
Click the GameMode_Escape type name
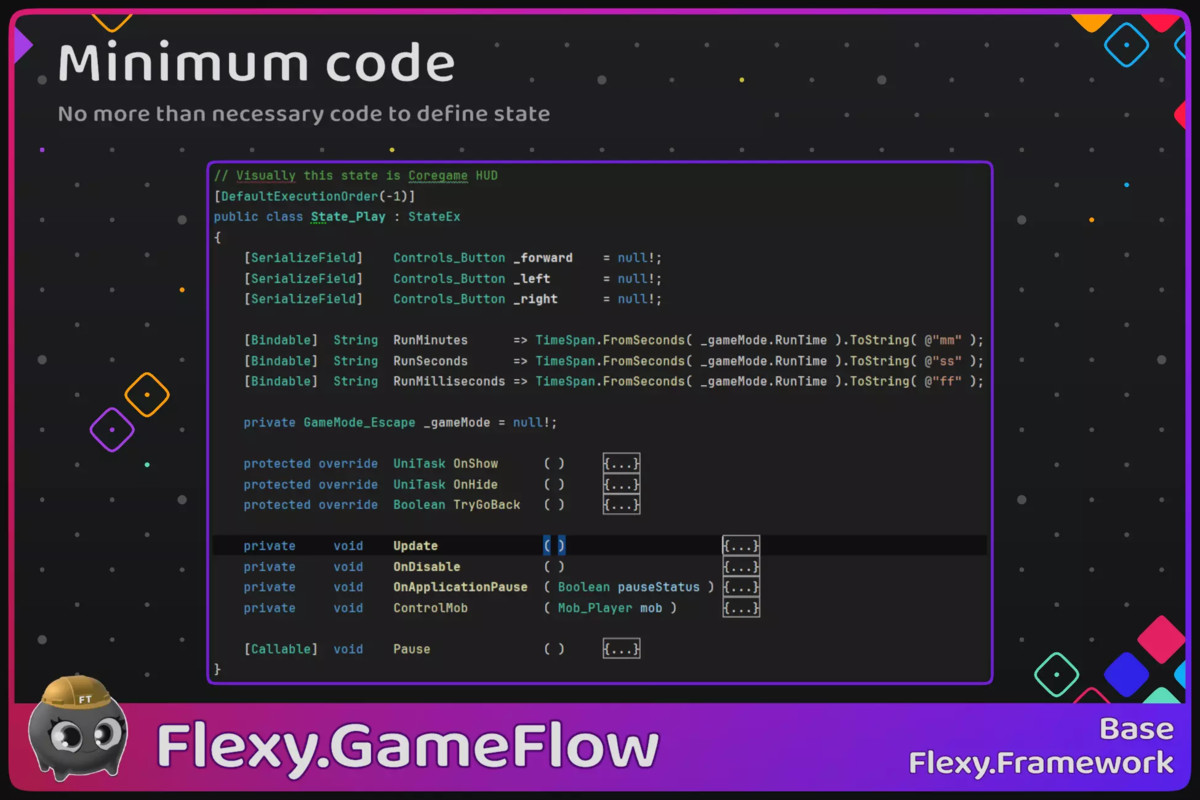click(x=359, y=423)
